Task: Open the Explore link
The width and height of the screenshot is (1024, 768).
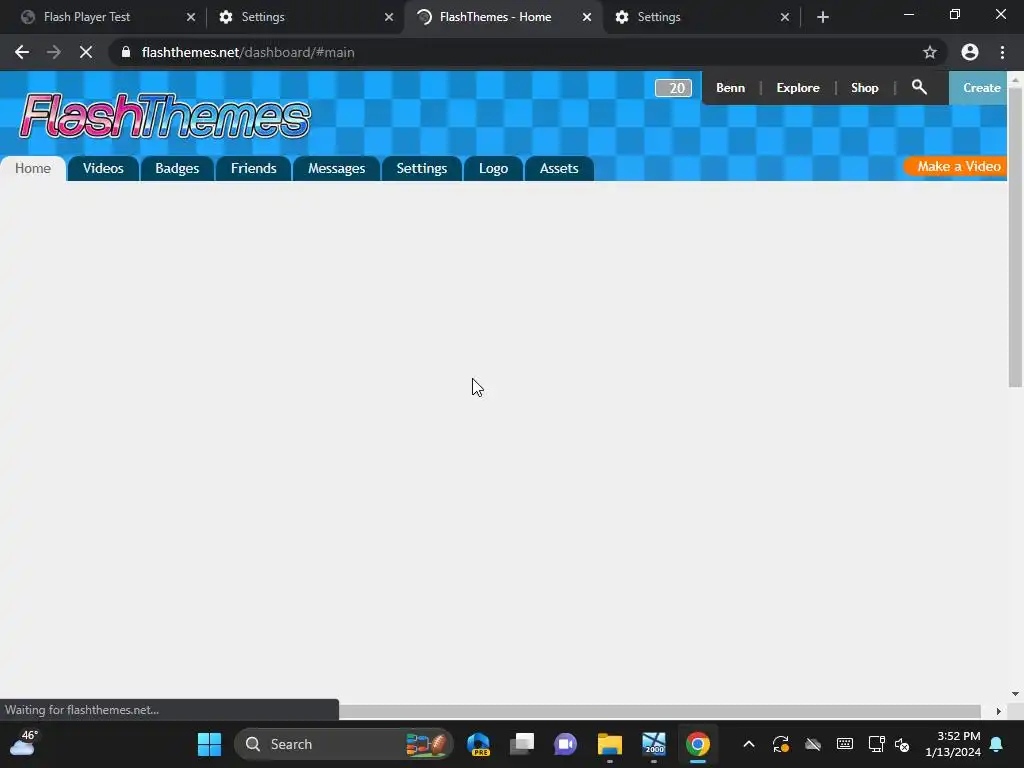Action: pyautogui.click(x=797, y=88)
